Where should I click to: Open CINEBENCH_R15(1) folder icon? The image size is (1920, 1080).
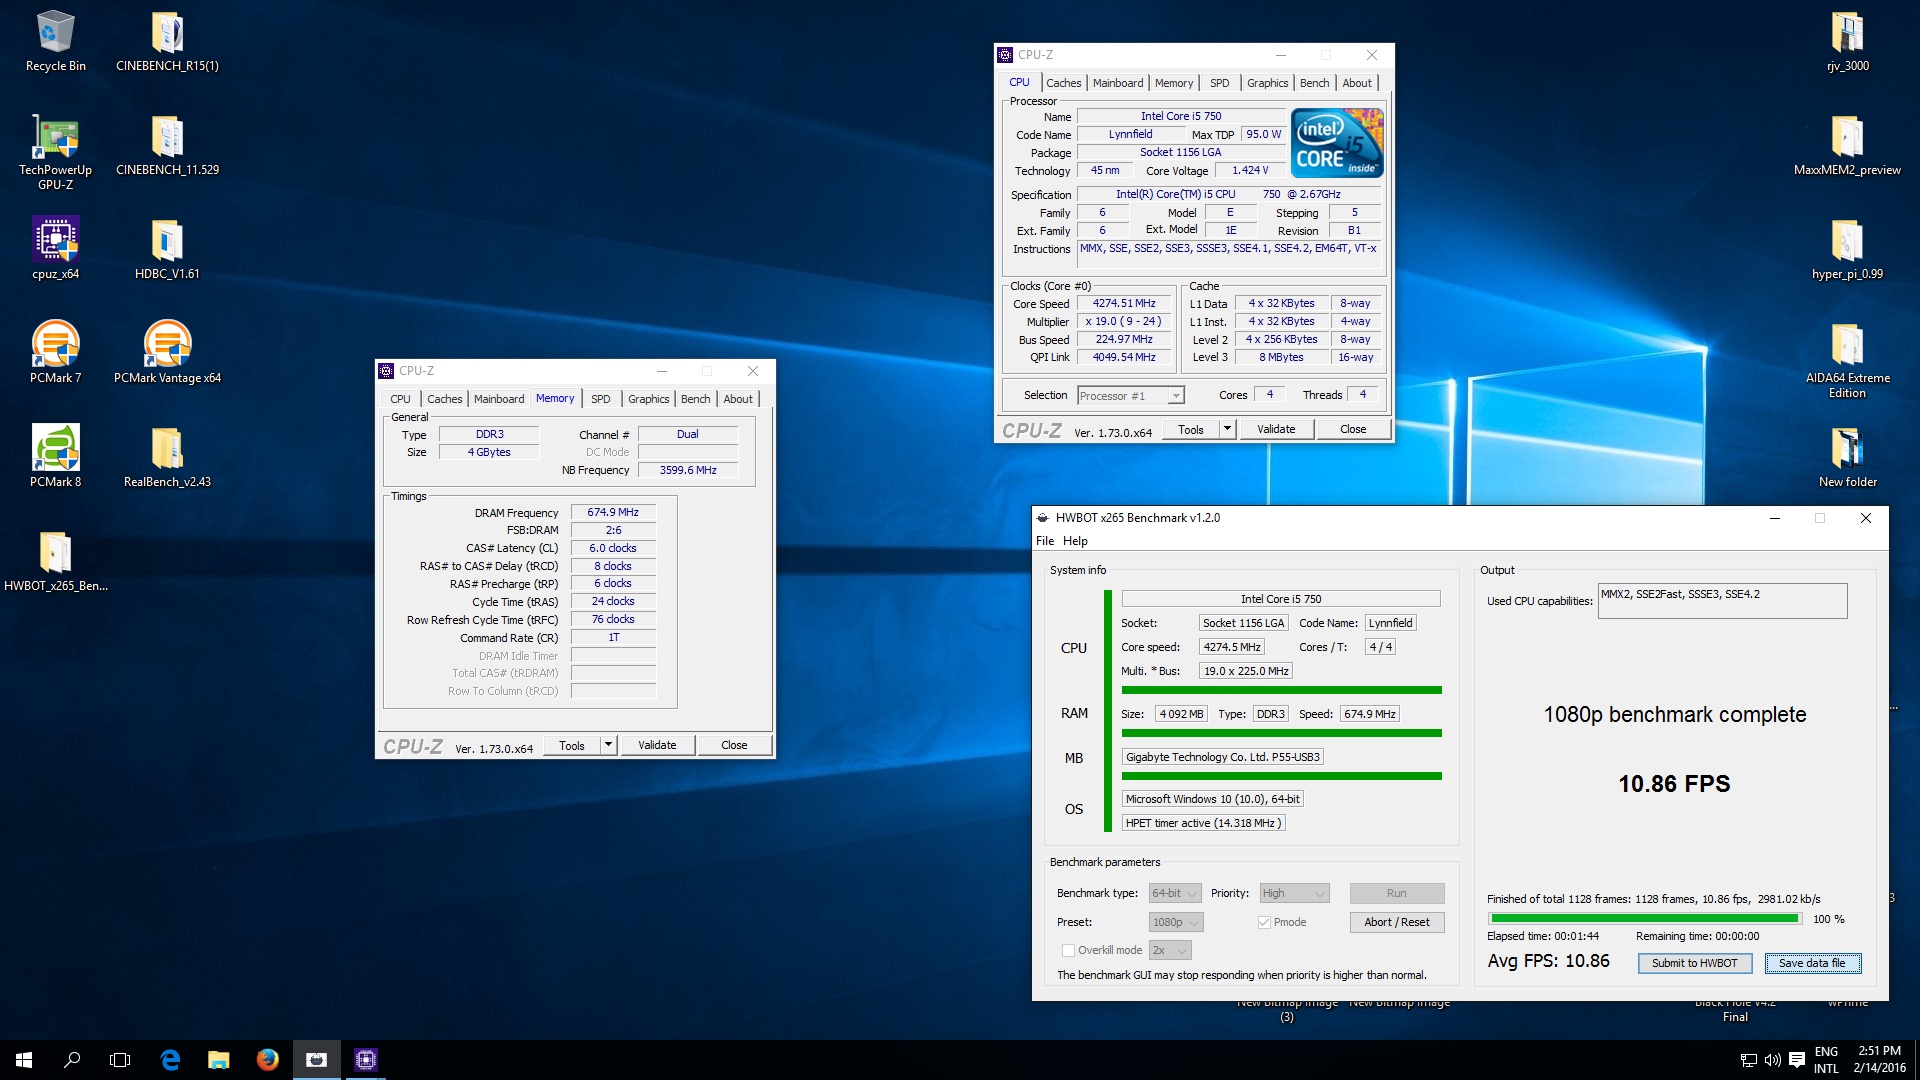167,42
